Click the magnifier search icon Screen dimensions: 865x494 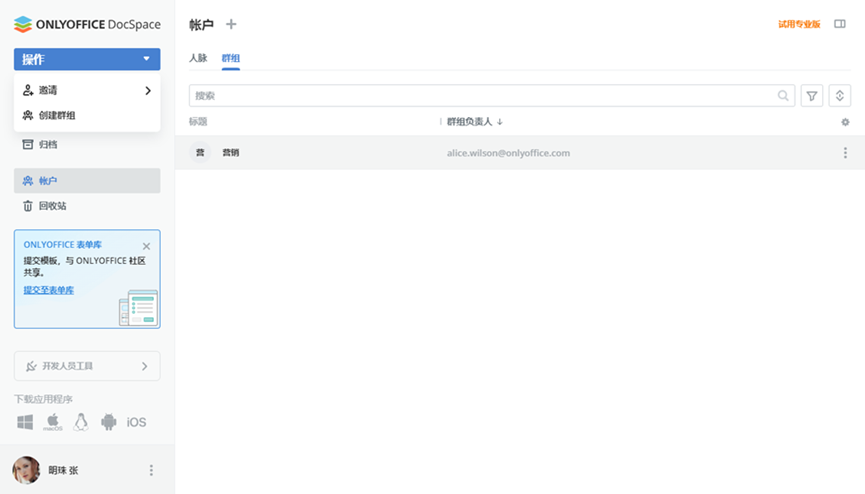(783, 95)
